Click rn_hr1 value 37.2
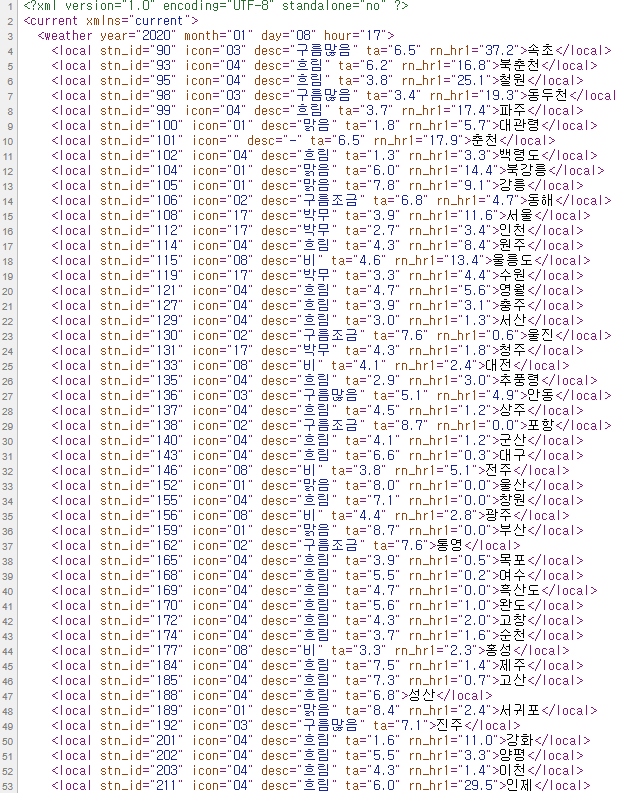Screen dimensions: 619x793 tap(500, 51)
